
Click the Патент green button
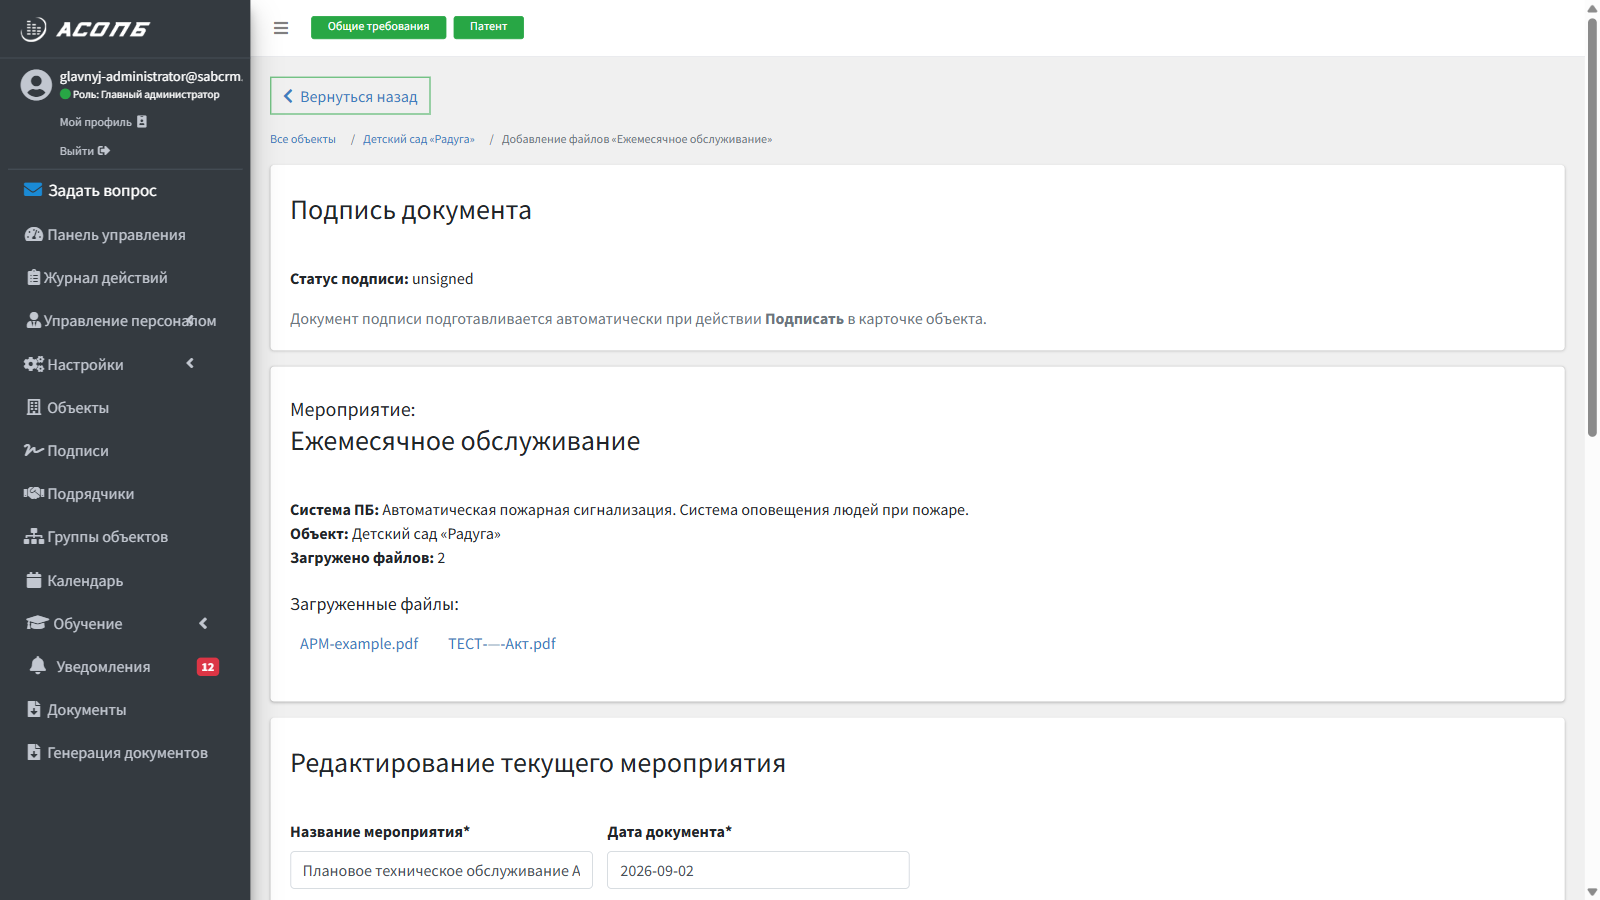click(x=488, y=27)
